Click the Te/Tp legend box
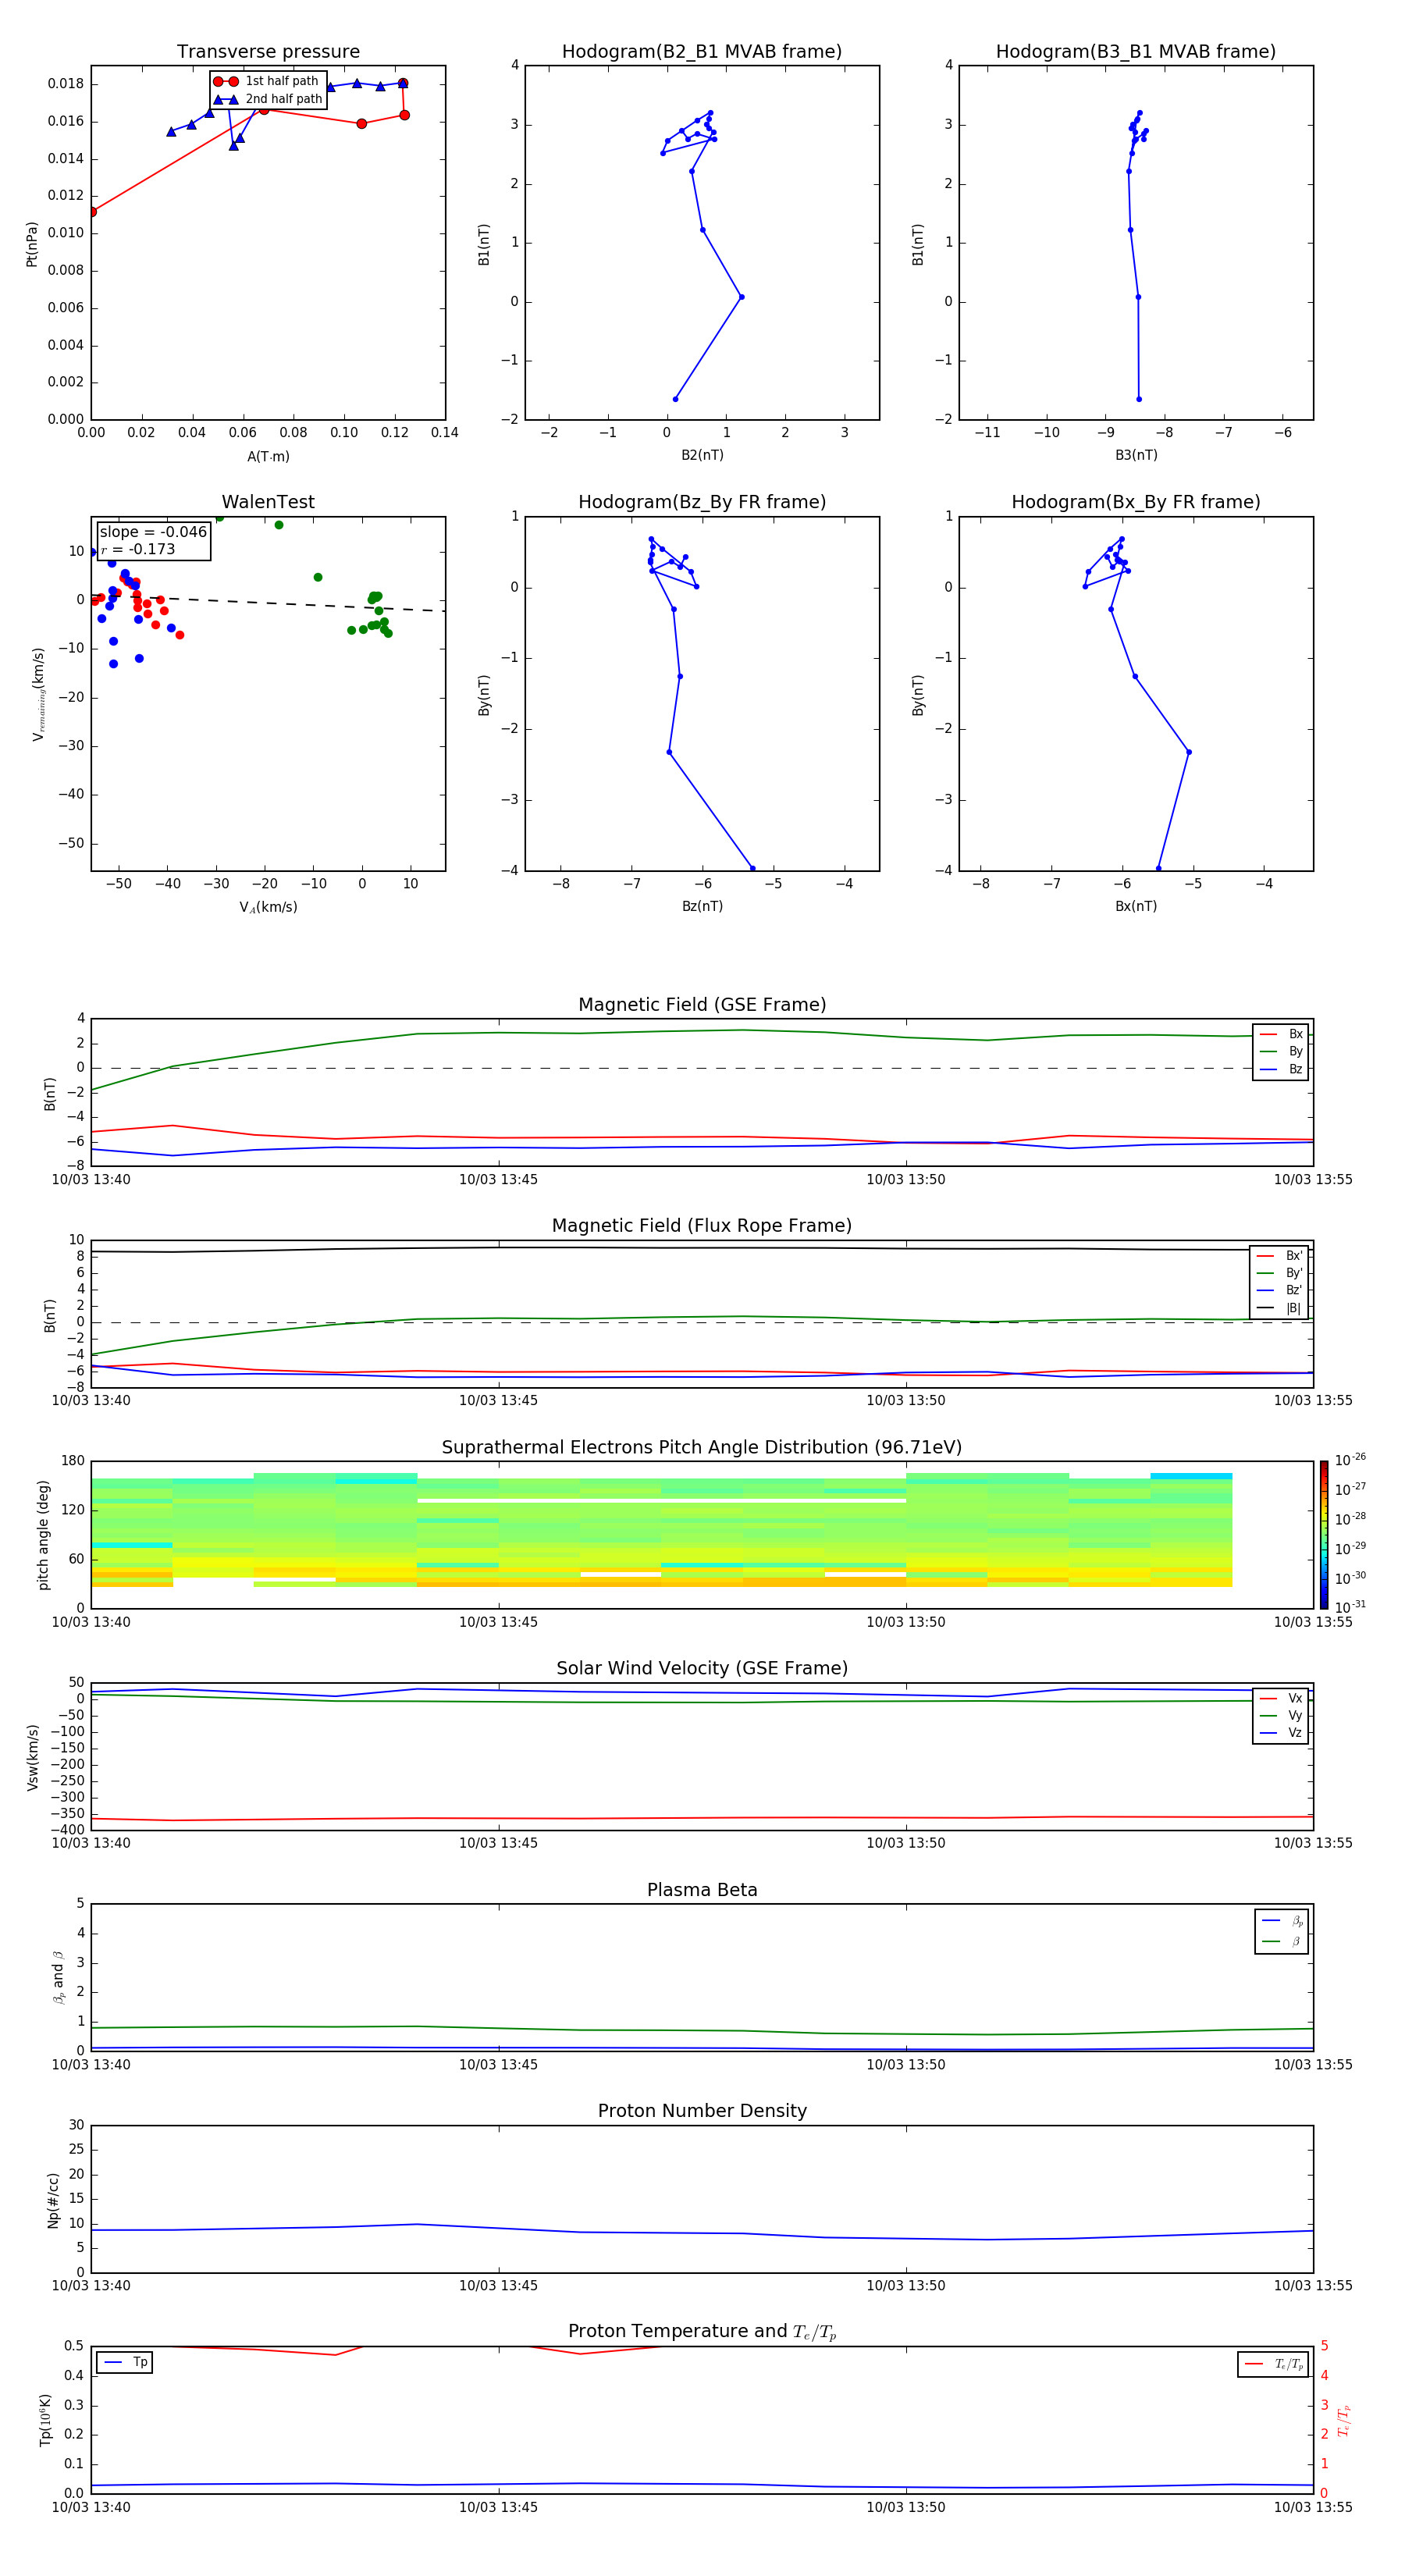 (x=1273, y=2365)
